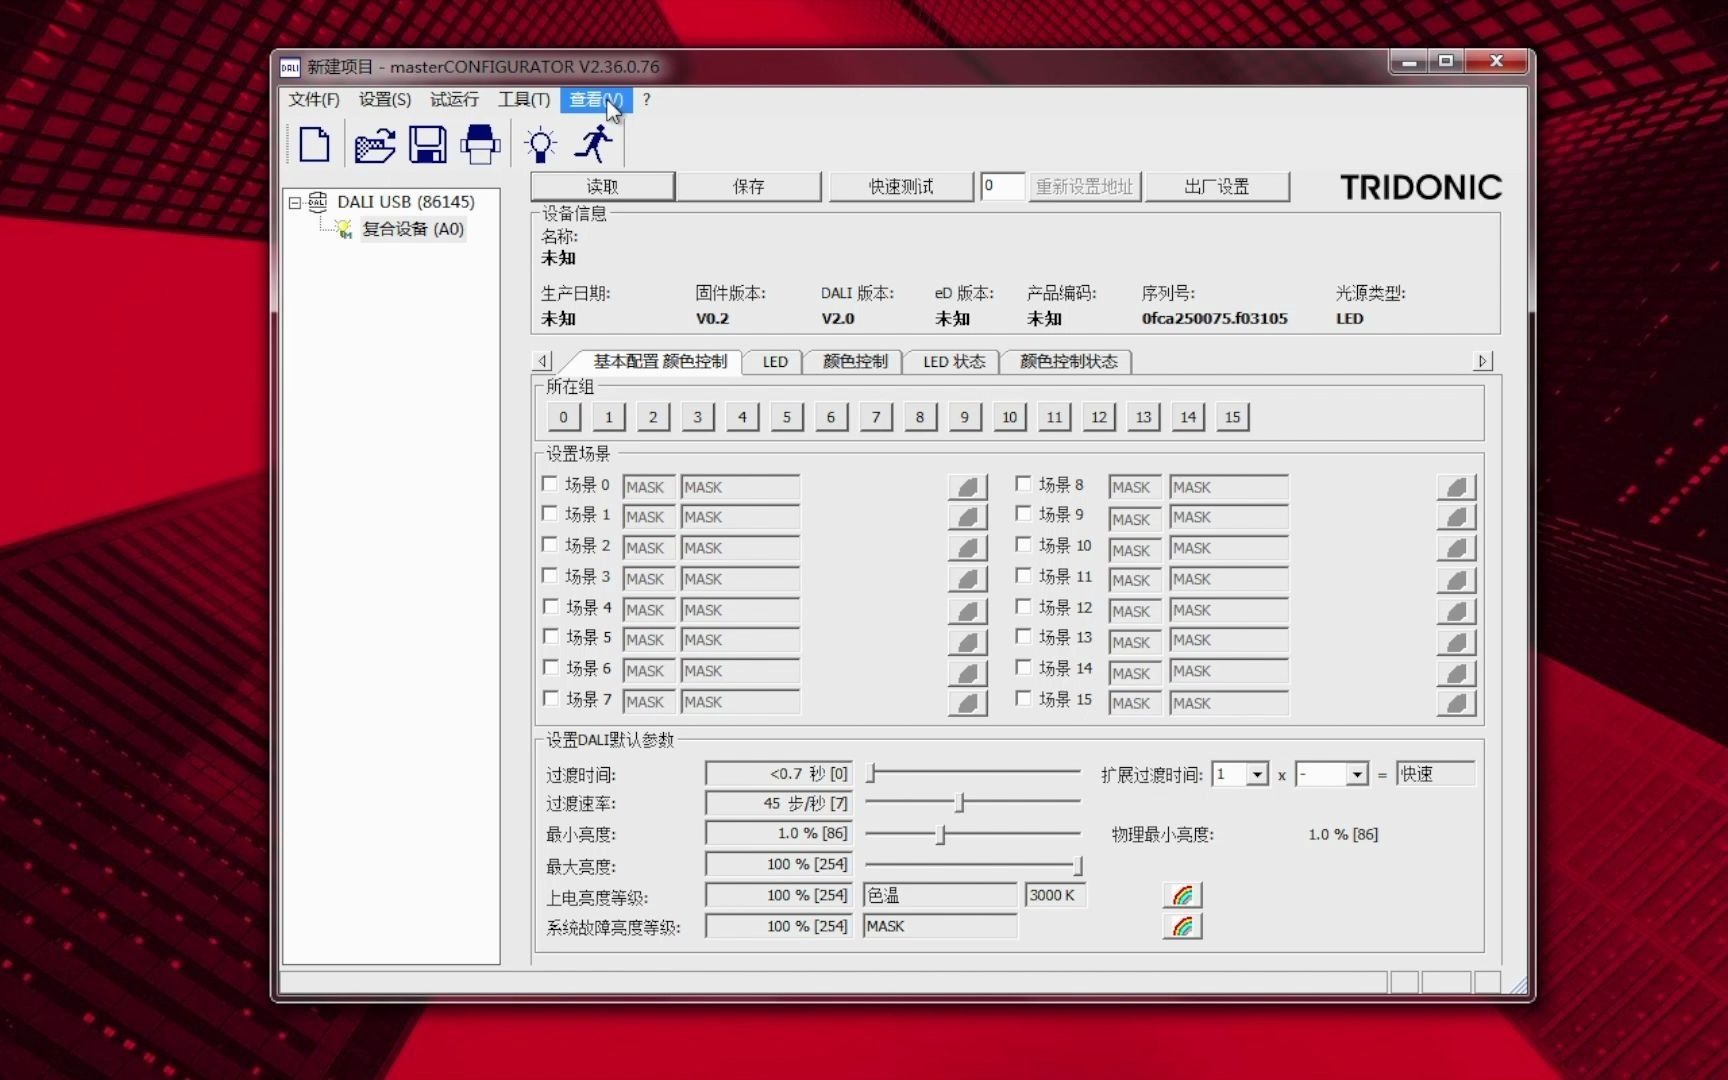
Task: Collapse the DALI USB (86145) tree node
Action: point(295,202)
